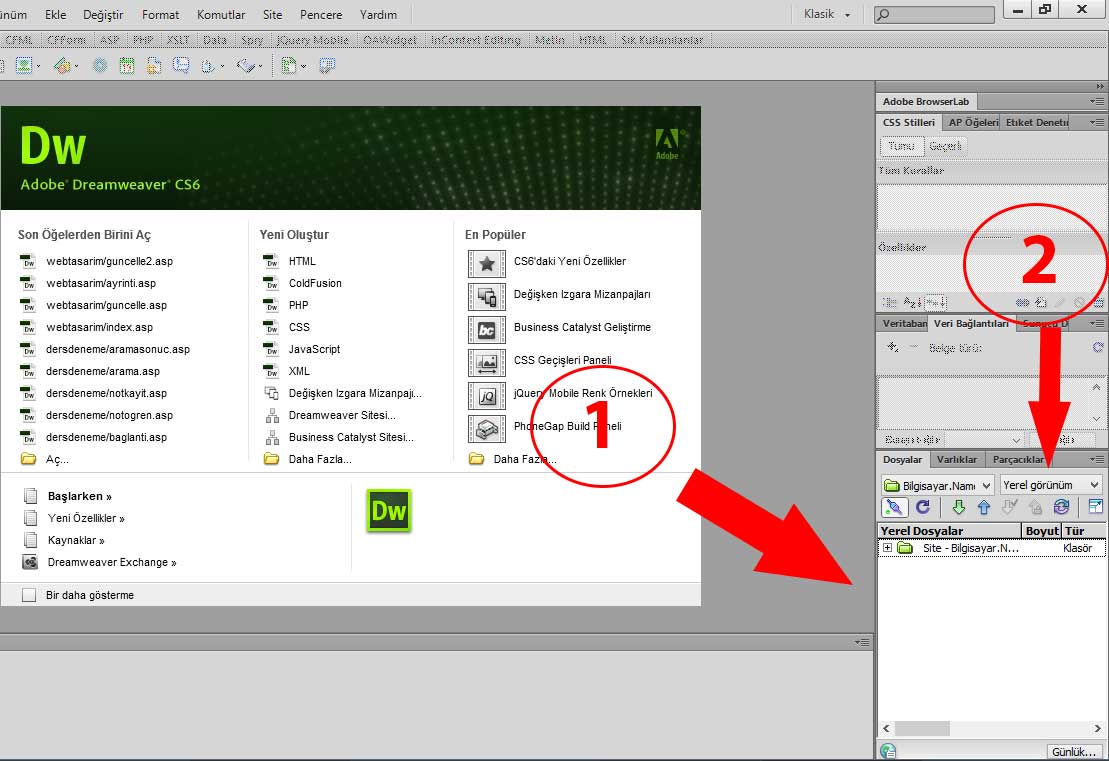Viewport: 1109px width, 761px height.
Task: Click the PhoneGap Build panel icon
Action: tap(487, 429)
